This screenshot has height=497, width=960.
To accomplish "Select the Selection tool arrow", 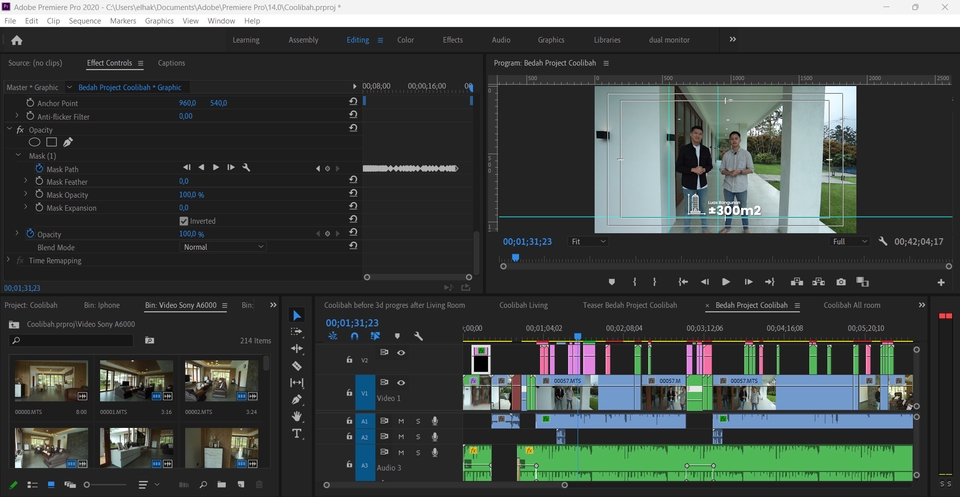I will pyautogui.click(x=296, y=315).
